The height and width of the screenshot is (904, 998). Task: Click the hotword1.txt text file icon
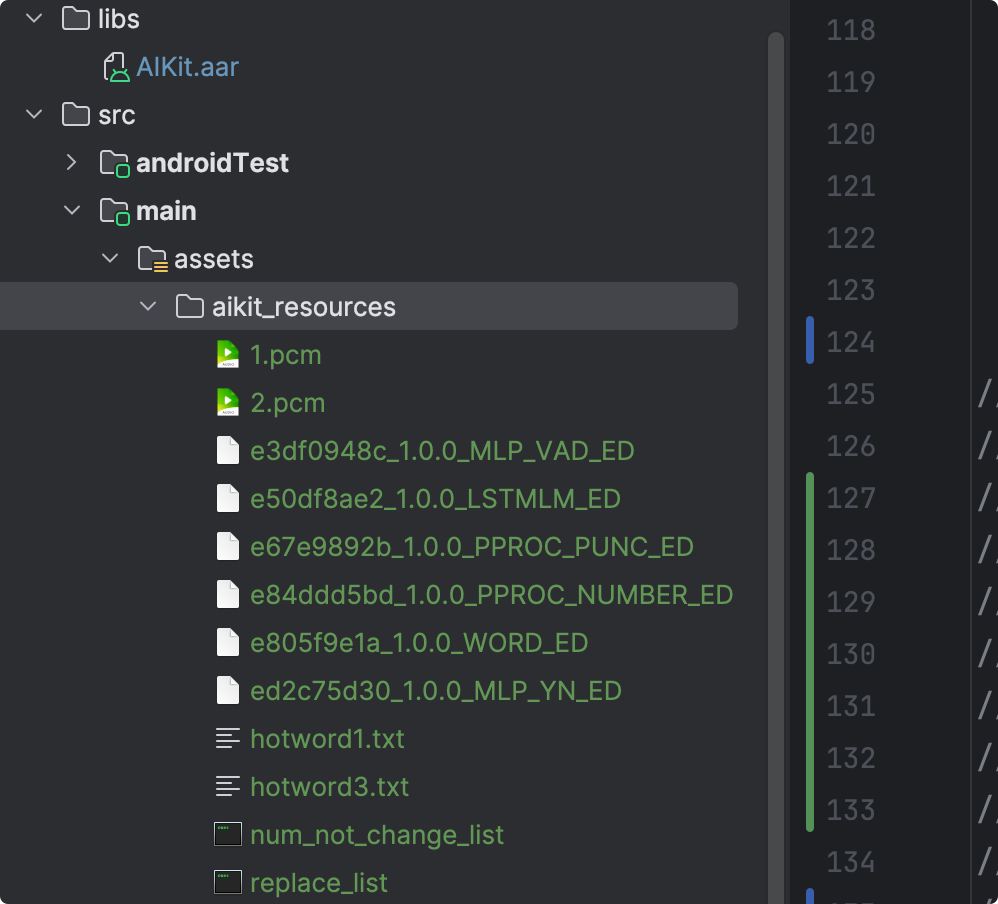coord(227,738)
